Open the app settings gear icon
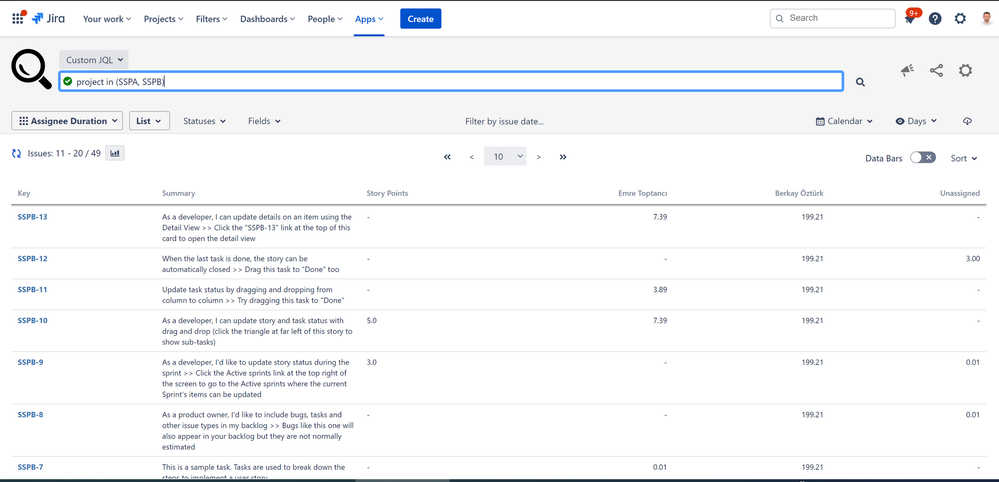 click(x=965, y=71)
